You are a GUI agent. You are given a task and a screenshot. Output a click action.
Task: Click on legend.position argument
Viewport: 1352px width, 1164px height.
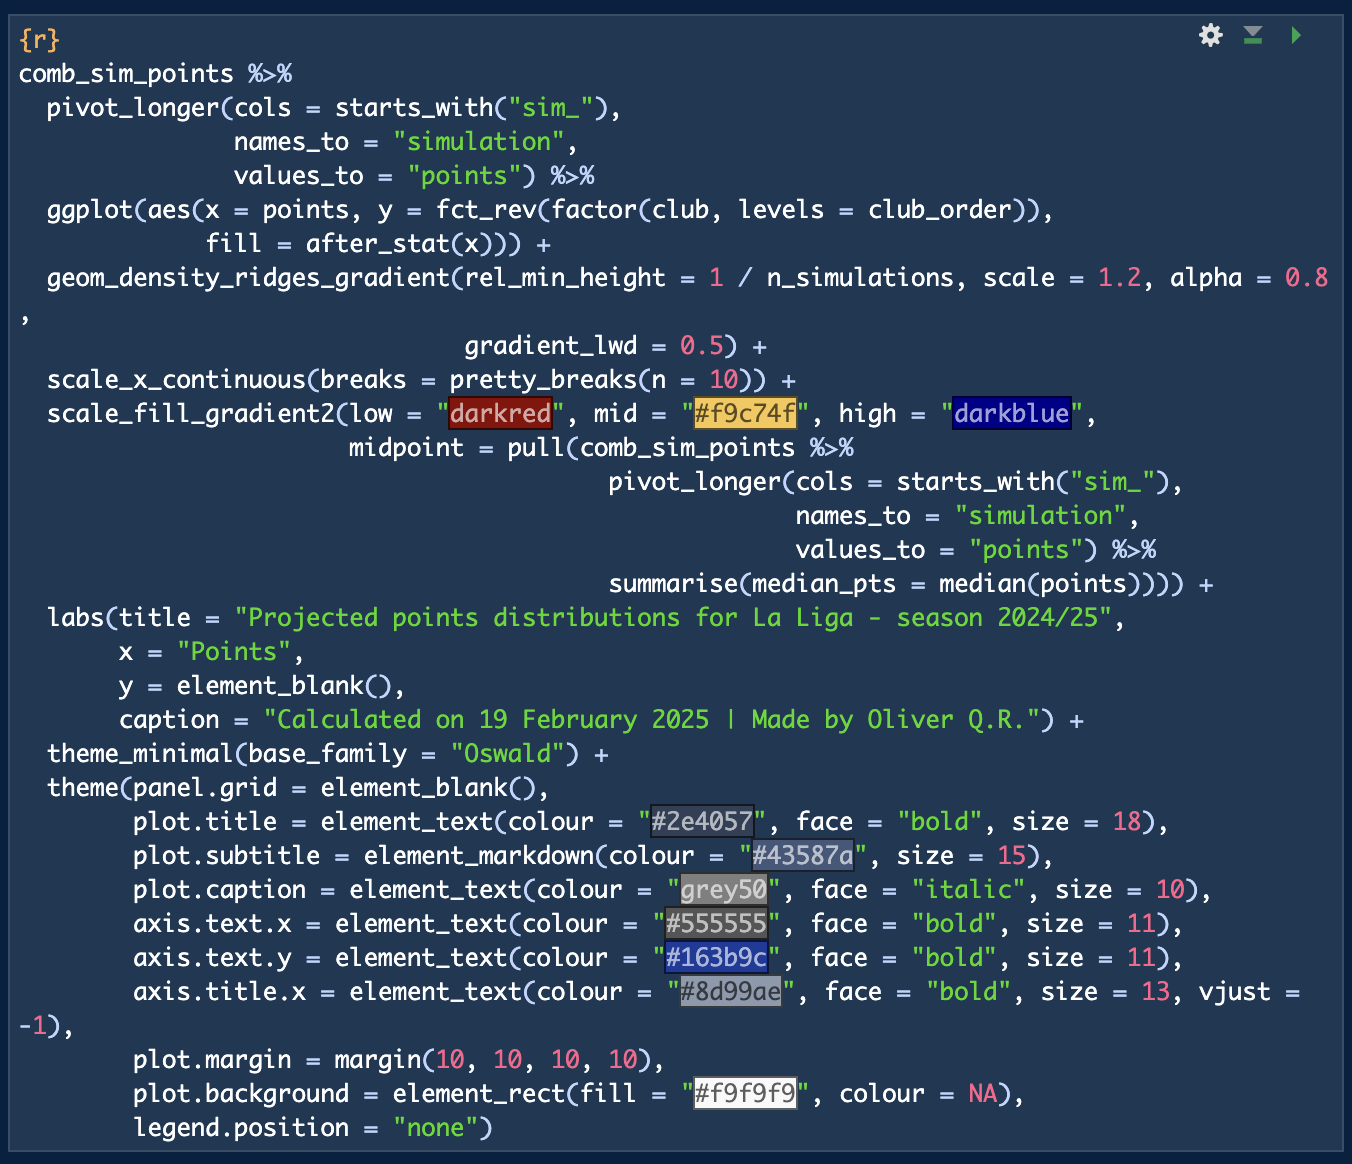tap(241, 1127)
